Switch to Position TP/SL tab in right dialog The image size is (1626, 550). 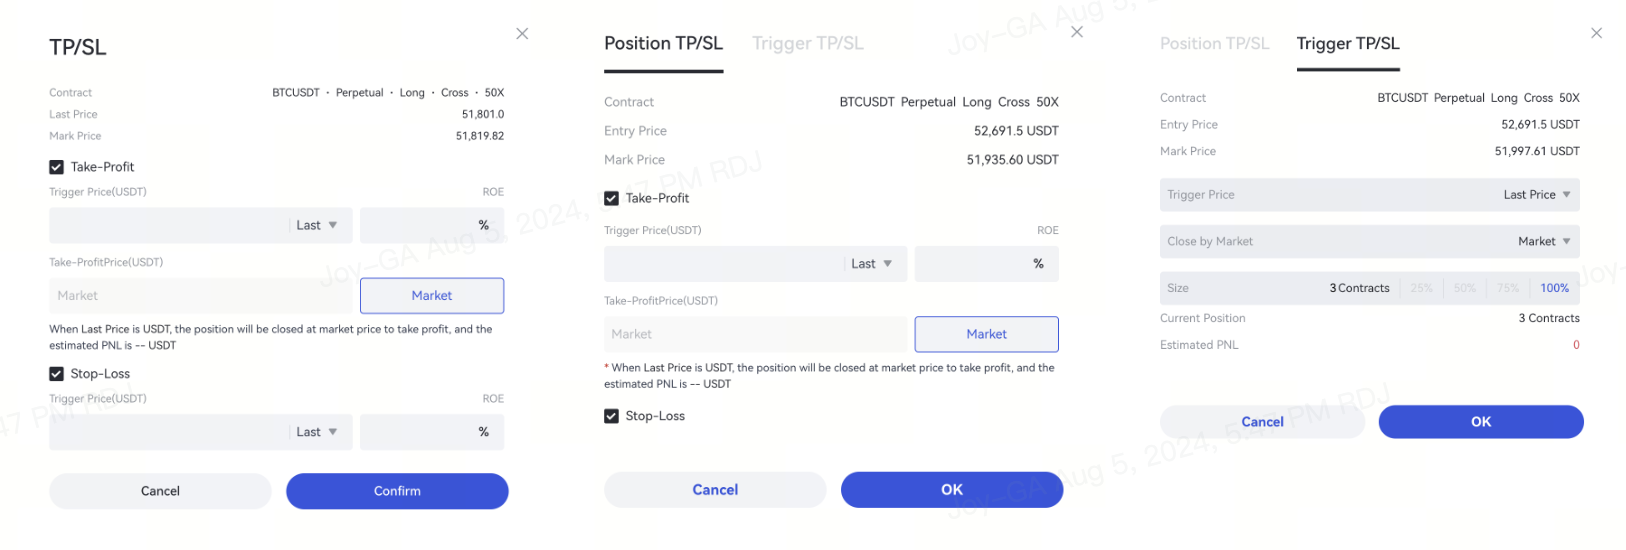tap(1214, 44)
